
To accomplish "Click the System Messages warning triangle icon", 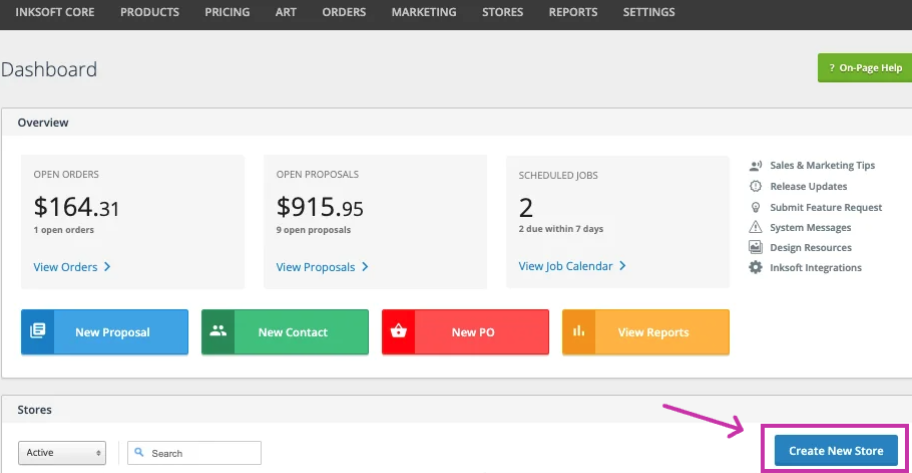I will point(756,227).
